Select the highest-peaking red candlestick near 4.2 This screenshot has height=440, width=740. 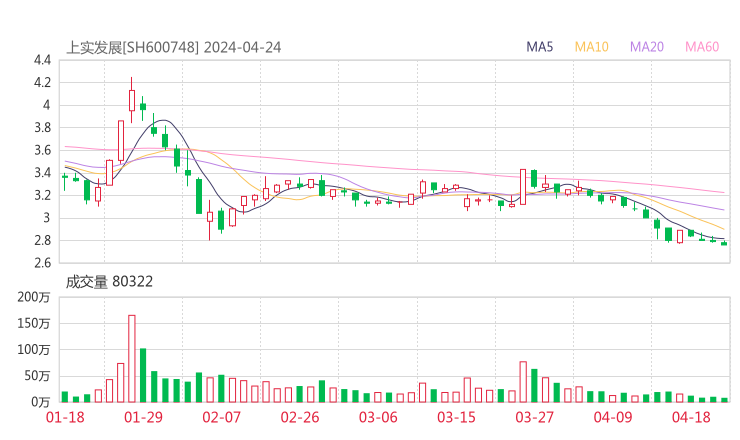[132, 100]
